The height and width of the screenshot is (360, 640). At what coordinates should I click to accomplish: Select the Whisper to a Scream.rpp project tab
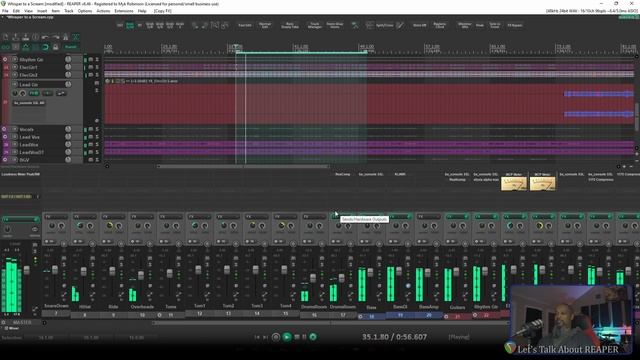(30, 17)
